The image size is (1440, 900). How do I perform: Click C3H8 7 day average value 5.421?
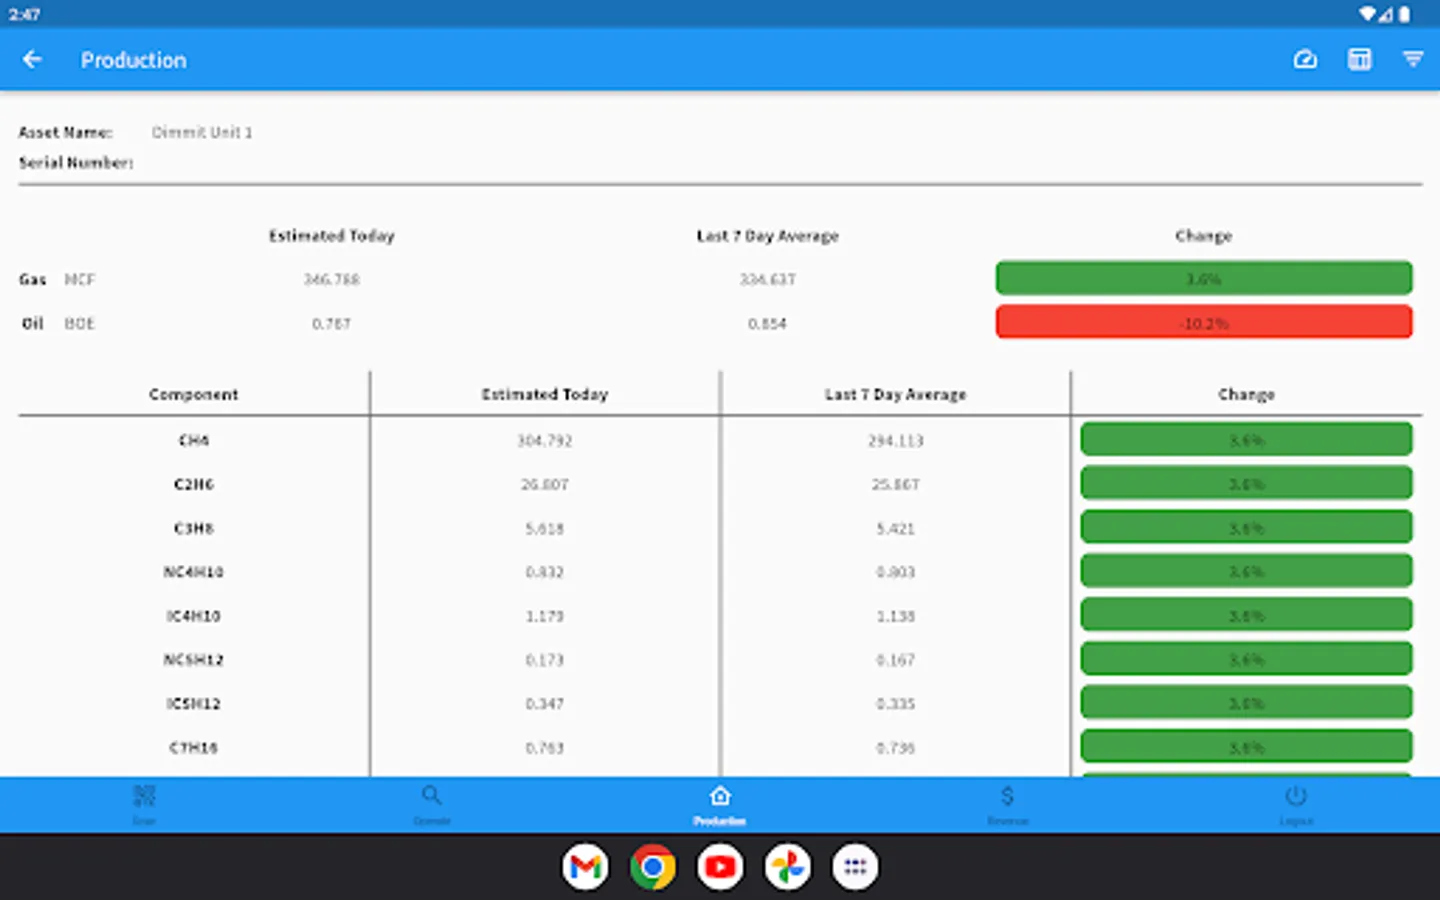point(896,528)
